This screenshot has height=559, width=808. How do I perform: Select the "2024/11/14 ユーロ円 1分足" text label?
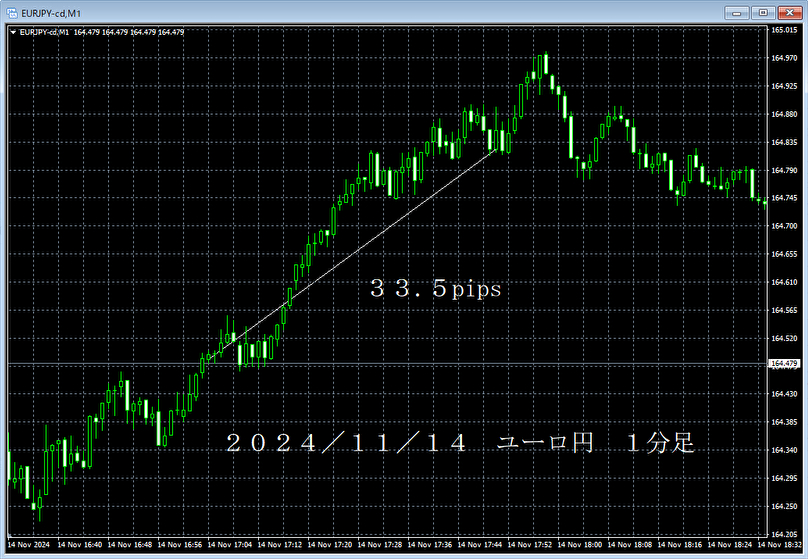(x=460, y=443)
